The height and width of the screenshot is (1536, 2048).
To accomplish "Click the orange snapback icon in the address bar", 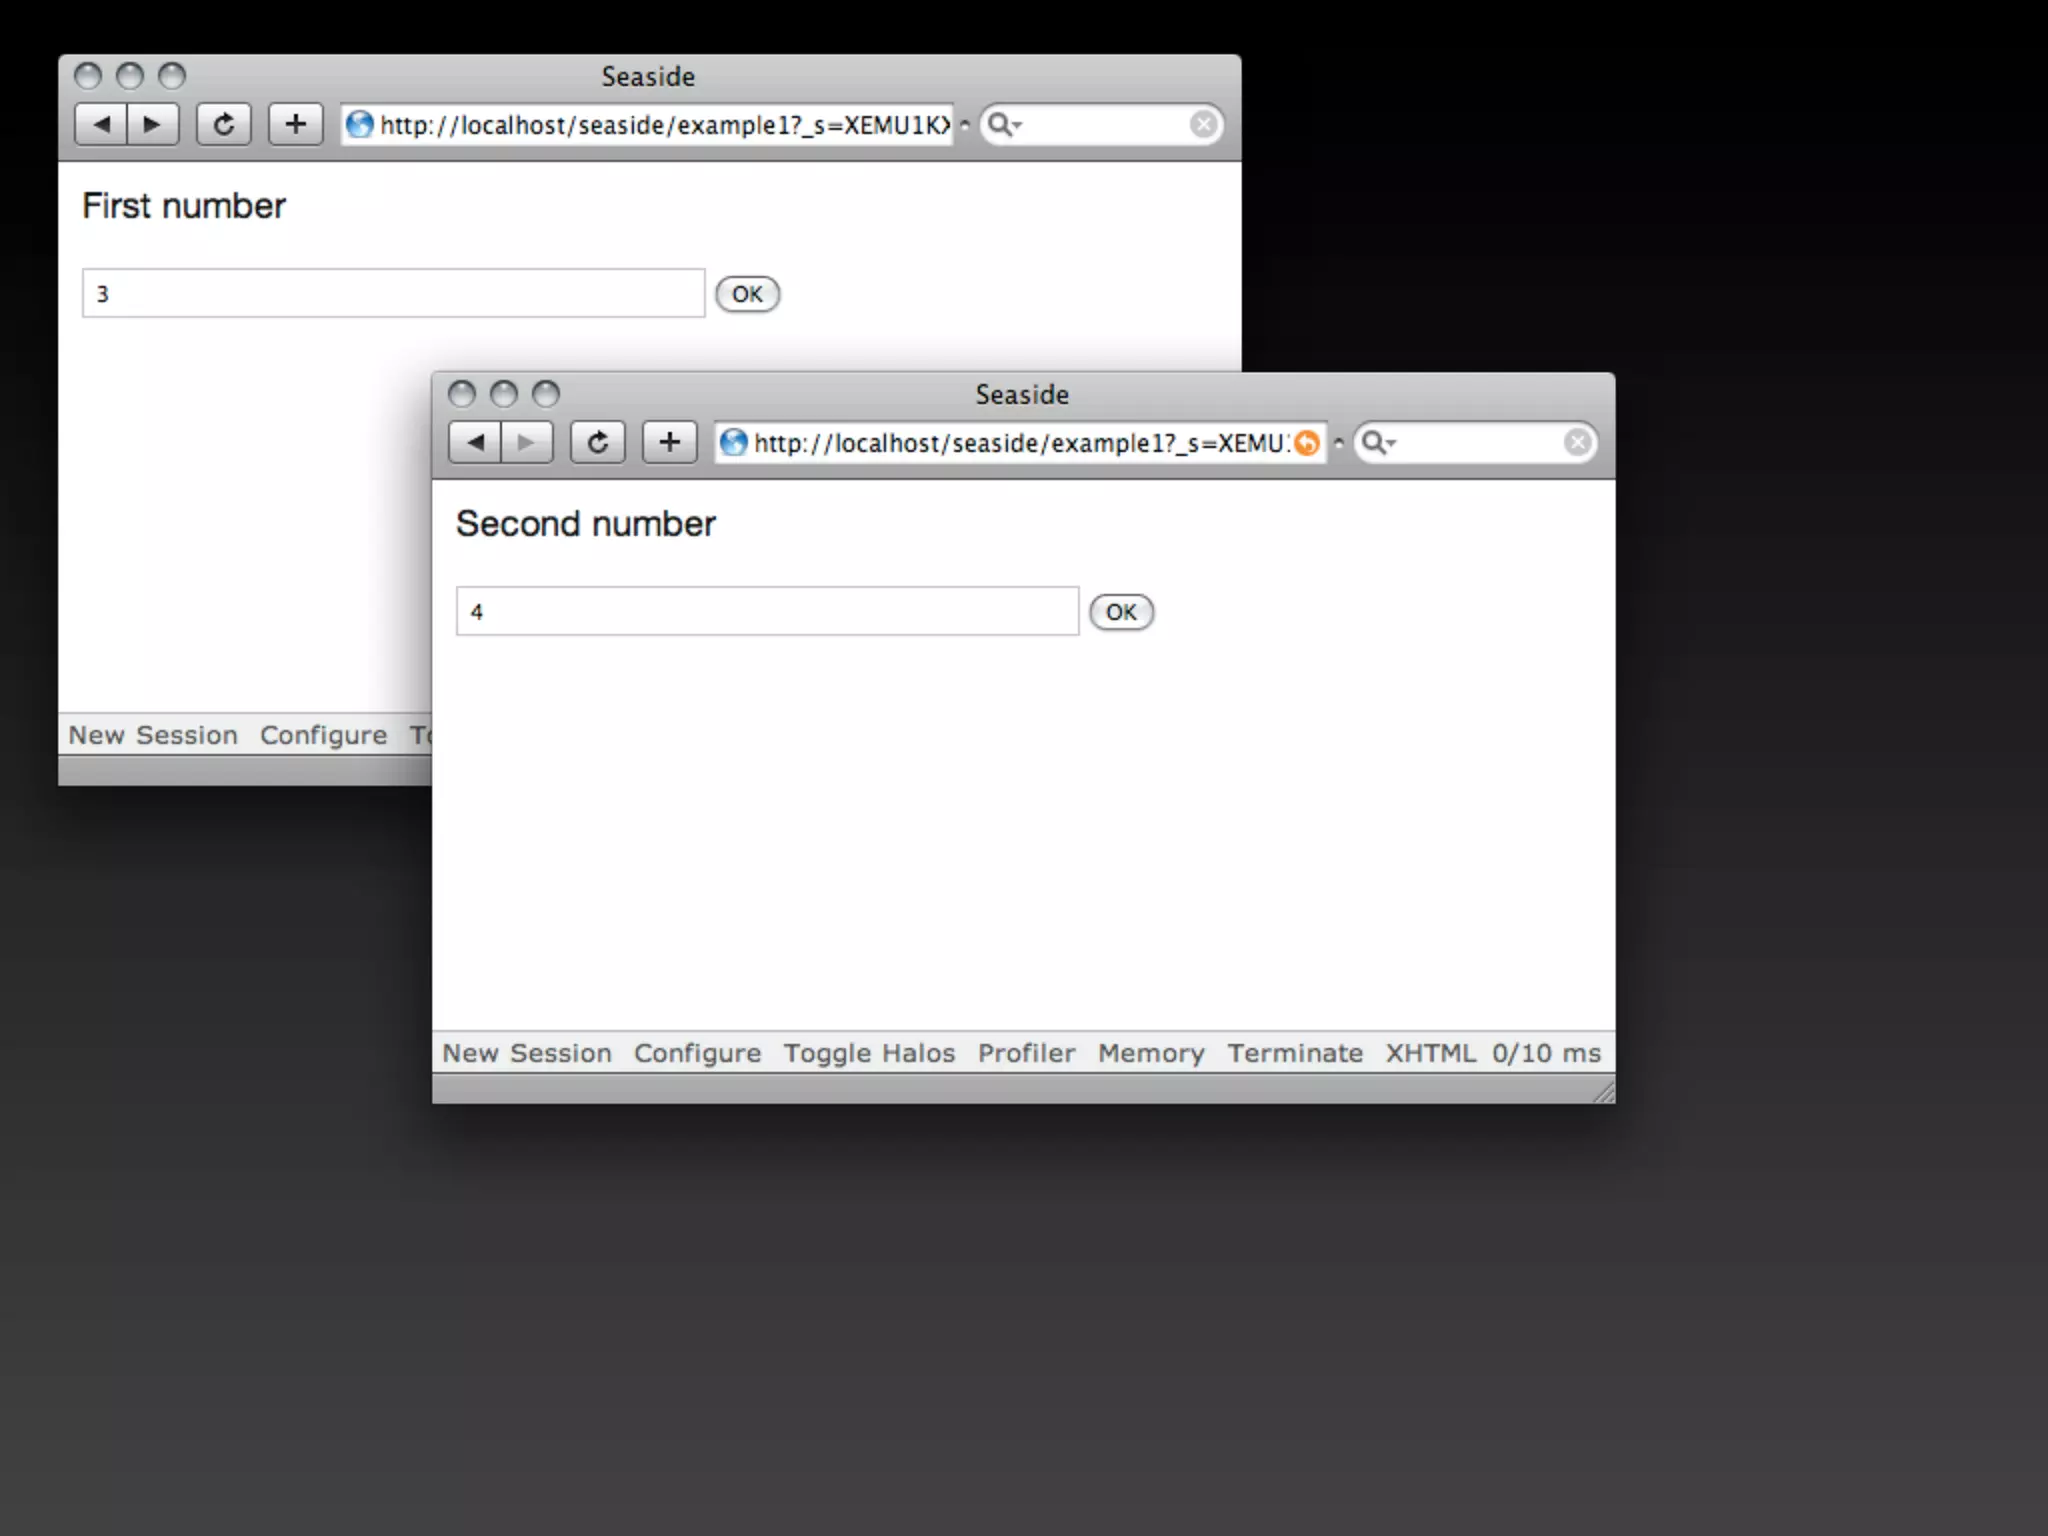I will pyautogui.click(x=1306, y=443).
